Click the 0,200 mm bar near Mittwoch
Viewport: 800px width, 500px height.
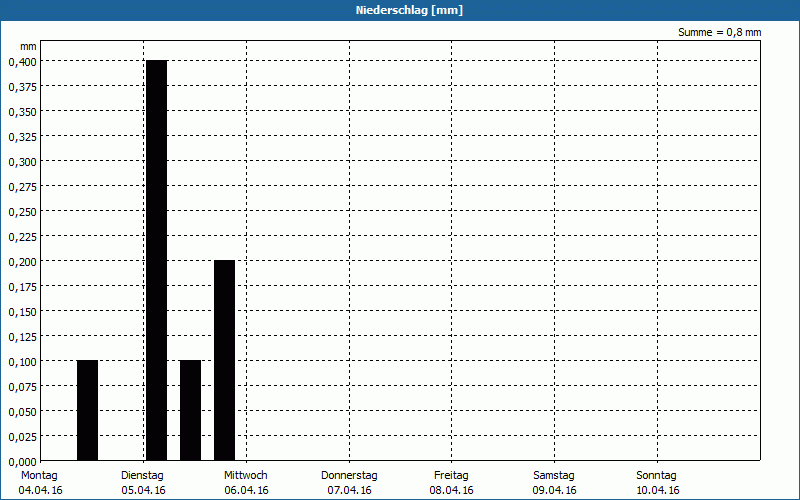[224, 360]
